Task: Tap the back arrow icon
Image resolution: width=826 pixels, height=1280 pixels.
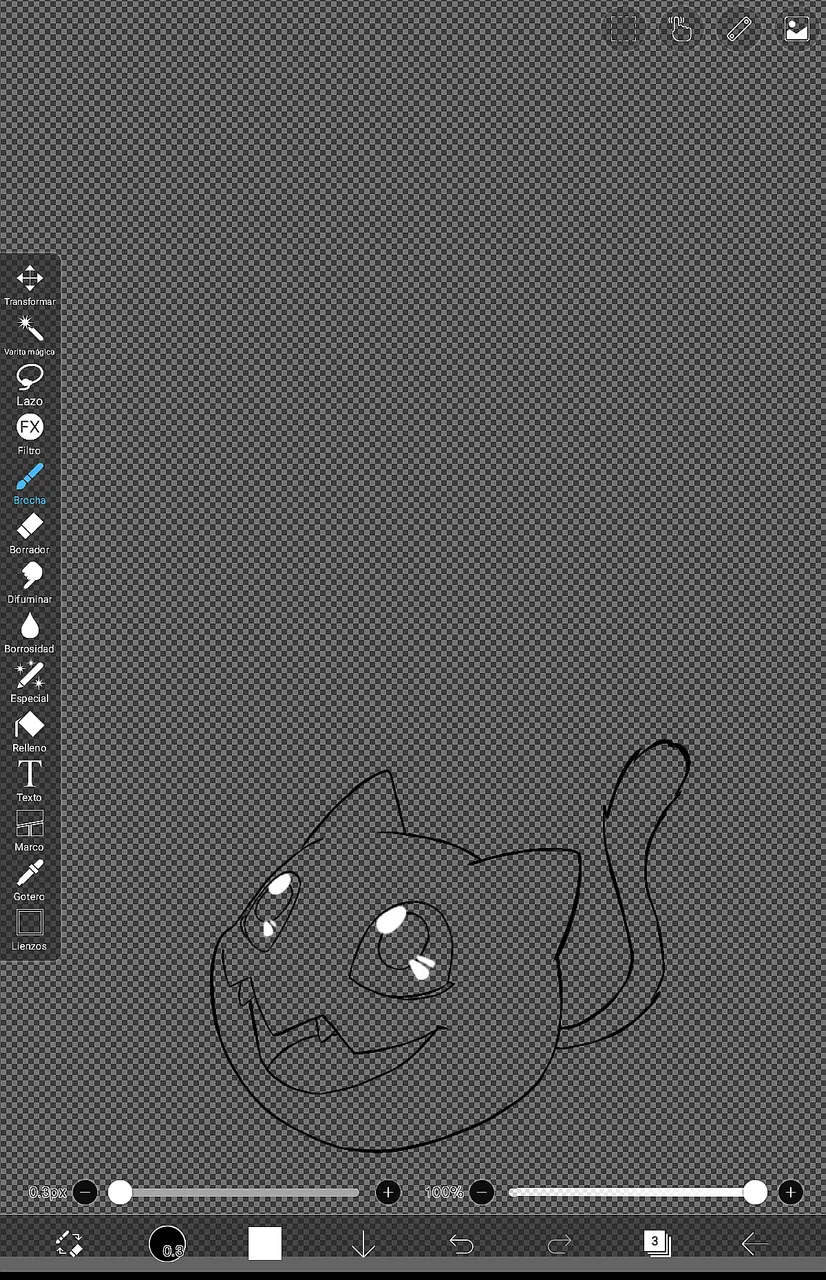Action: [755, 1244]
